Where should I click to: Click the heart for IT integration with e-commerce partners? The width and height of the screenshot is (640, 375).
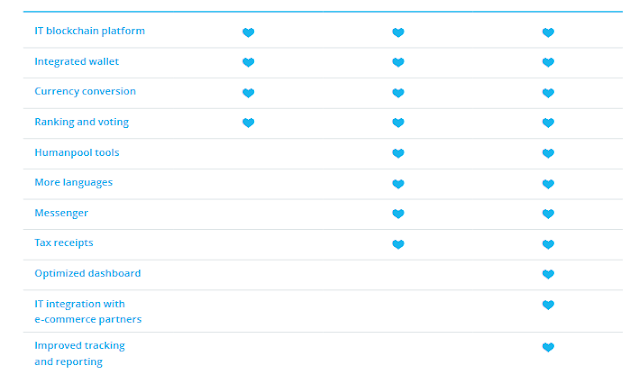[x=548, y=304]
